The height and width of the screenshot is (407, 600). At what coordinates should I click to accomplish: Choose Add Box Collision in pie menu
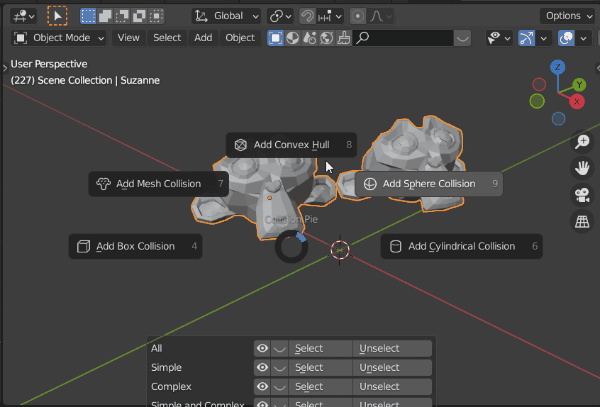pyautogui.click(x=135, y=246)
